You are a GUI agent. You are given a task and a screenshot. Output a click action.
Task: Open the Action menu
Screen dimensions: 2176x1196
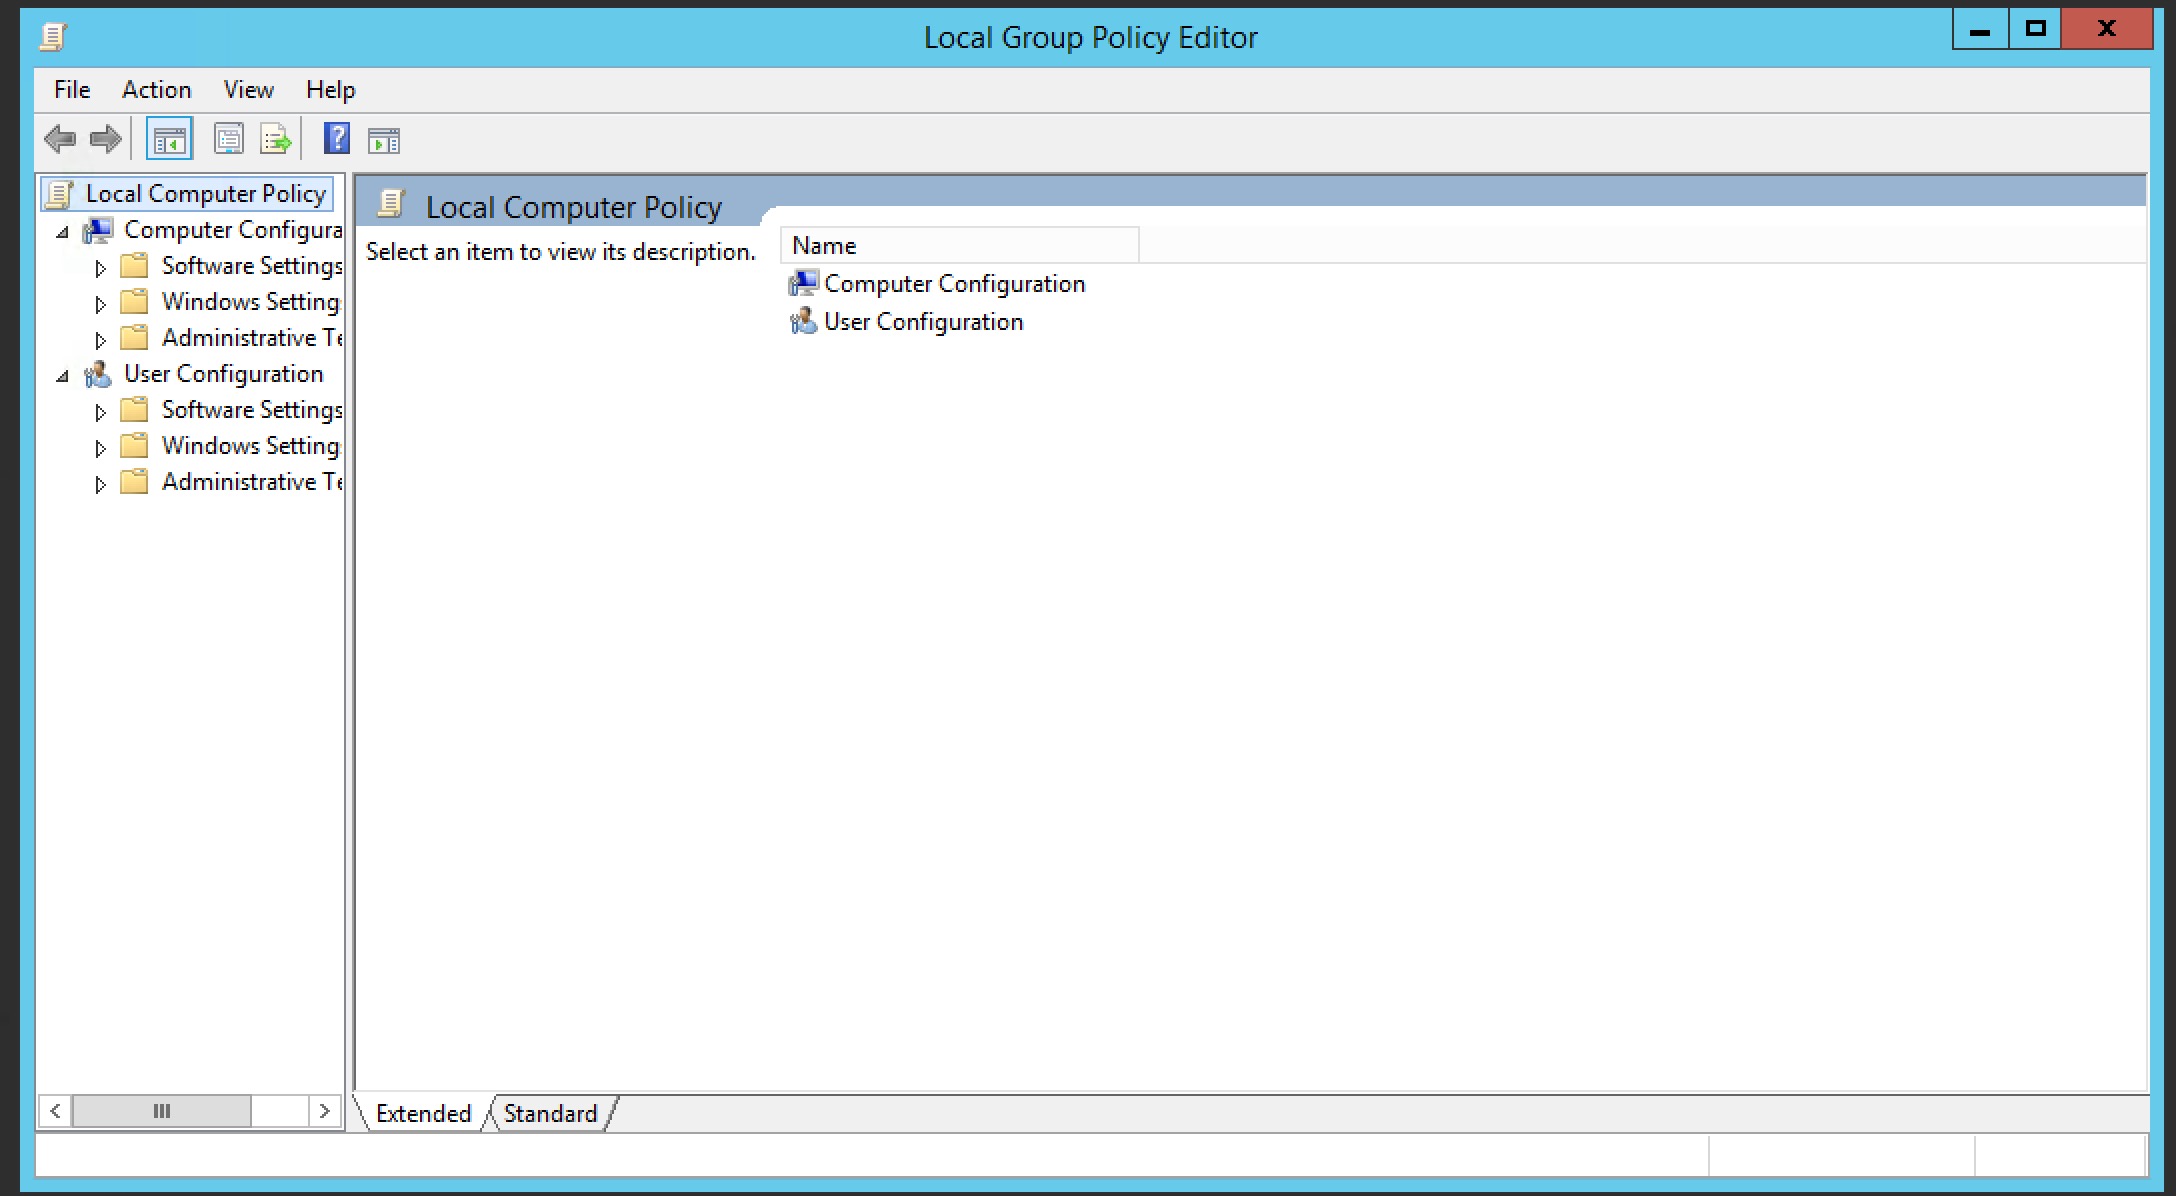pyautogui.click(x=156, y=90)
